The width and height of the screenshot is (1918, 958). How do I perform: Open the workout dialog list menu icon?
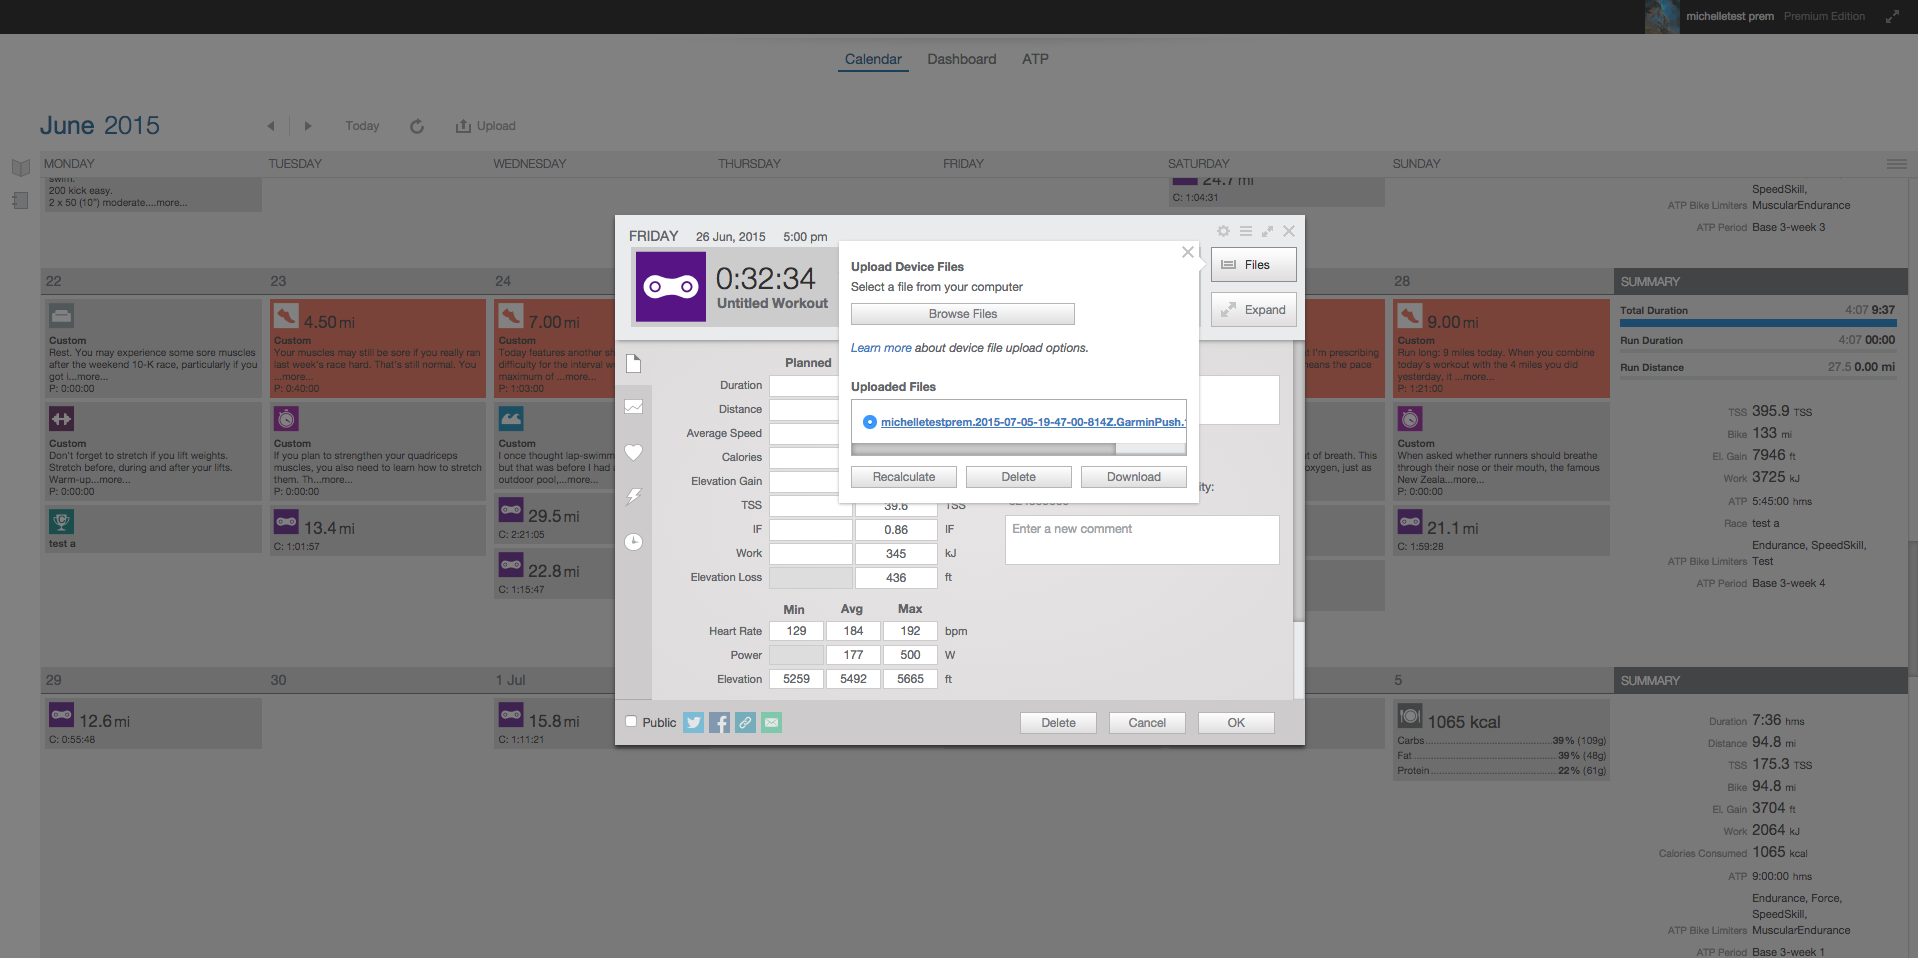pos(1246,231)
